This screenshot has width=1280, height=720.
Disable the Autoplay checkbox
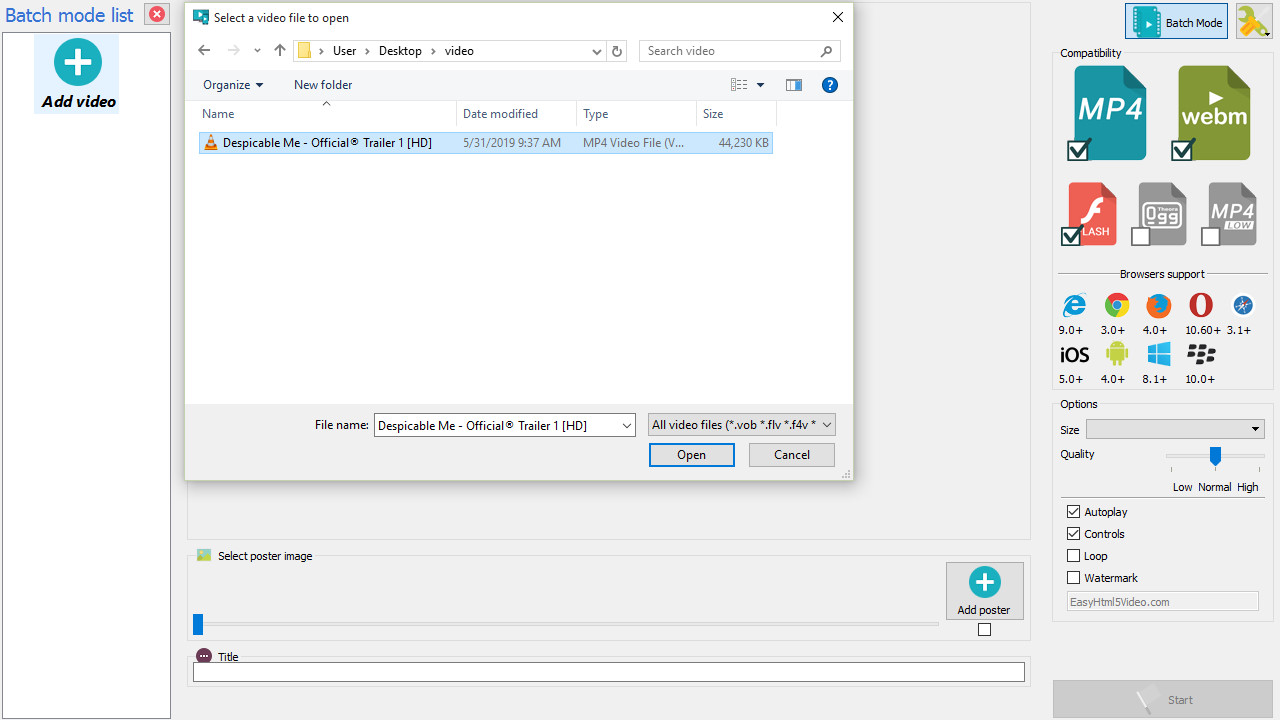[x=1074, y=512]
